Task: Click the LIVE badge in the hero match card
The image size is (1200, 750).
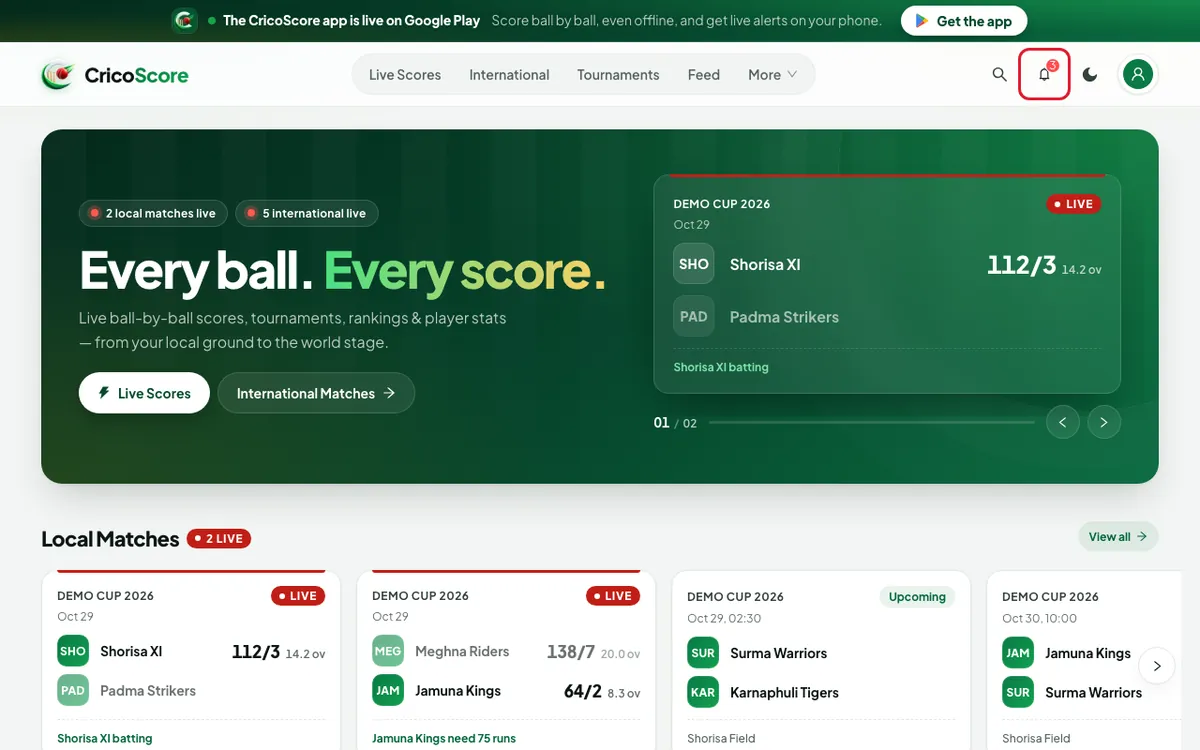Action: (x=1074, y=204)
